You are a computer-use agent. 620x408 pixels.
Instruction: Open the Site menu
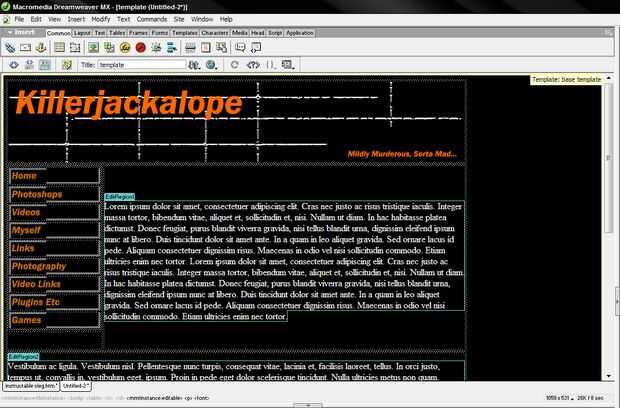(x=179, y=19)
